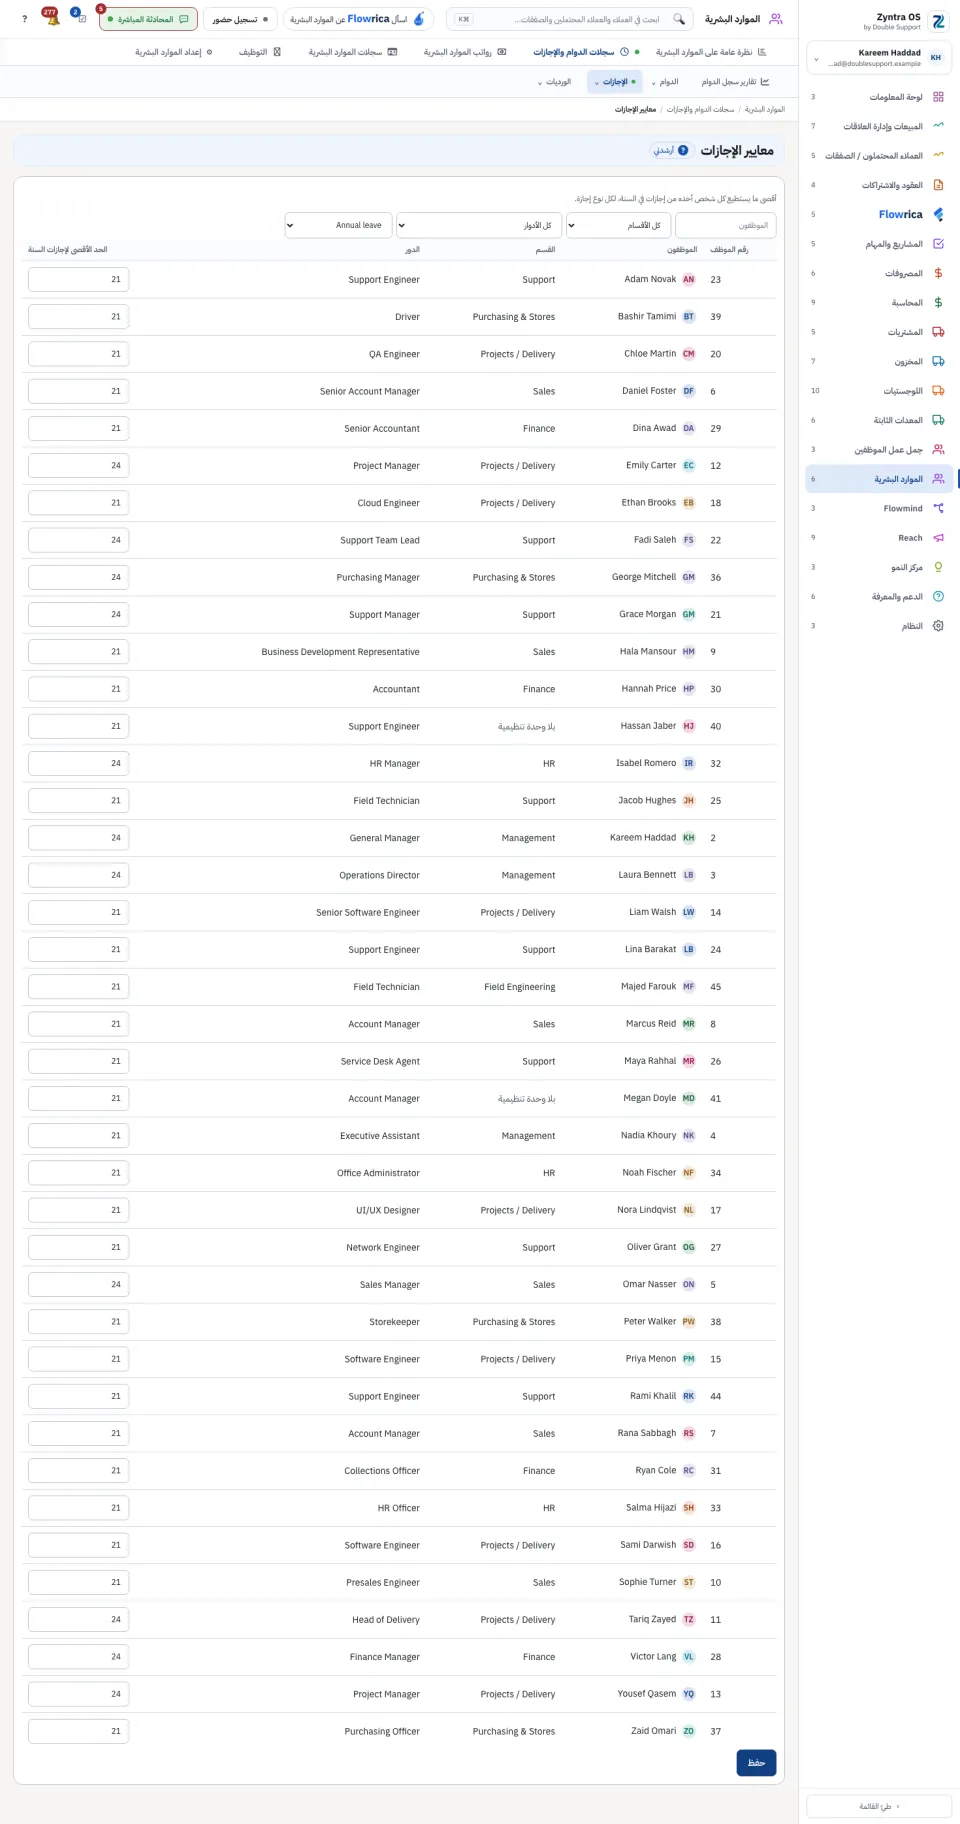The image size is (960, 1824).
Task: Expand the Kareem Haddad account menu
Action: tap(879, 57)
